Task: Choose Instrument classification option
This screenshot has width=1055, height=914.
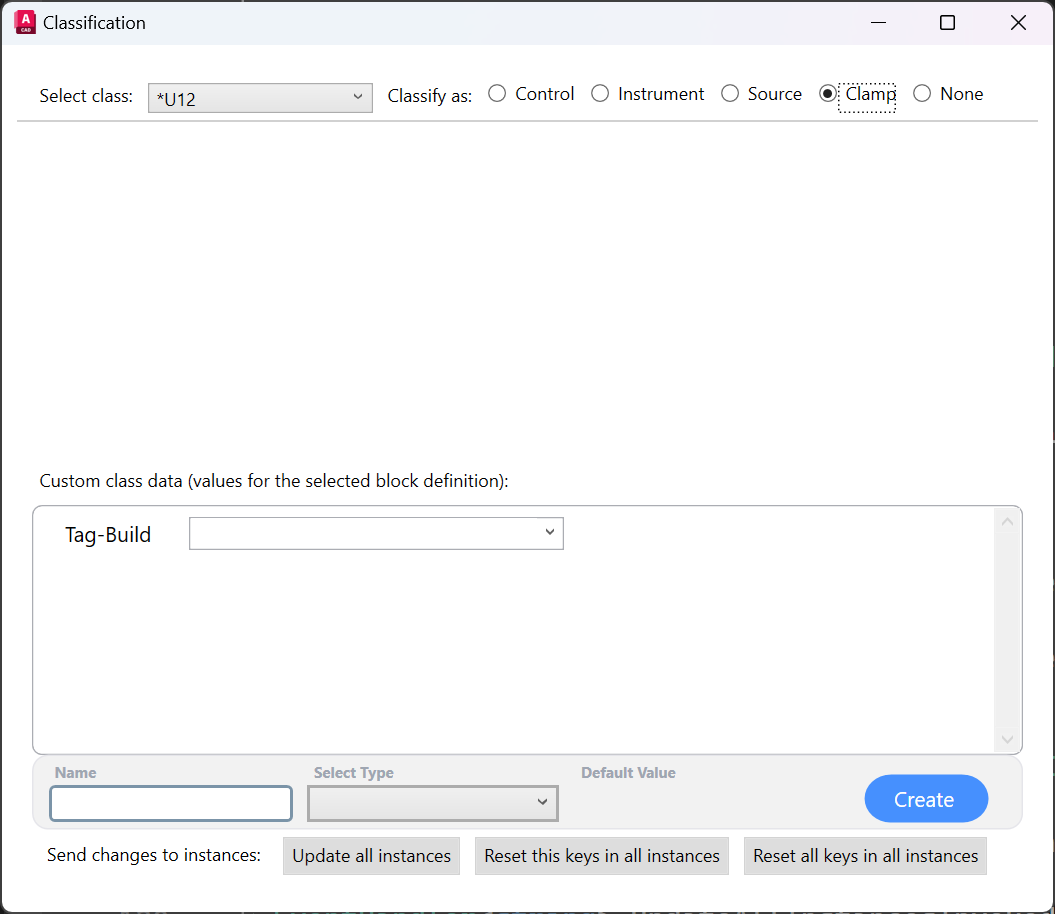Action: coord(647,94)
